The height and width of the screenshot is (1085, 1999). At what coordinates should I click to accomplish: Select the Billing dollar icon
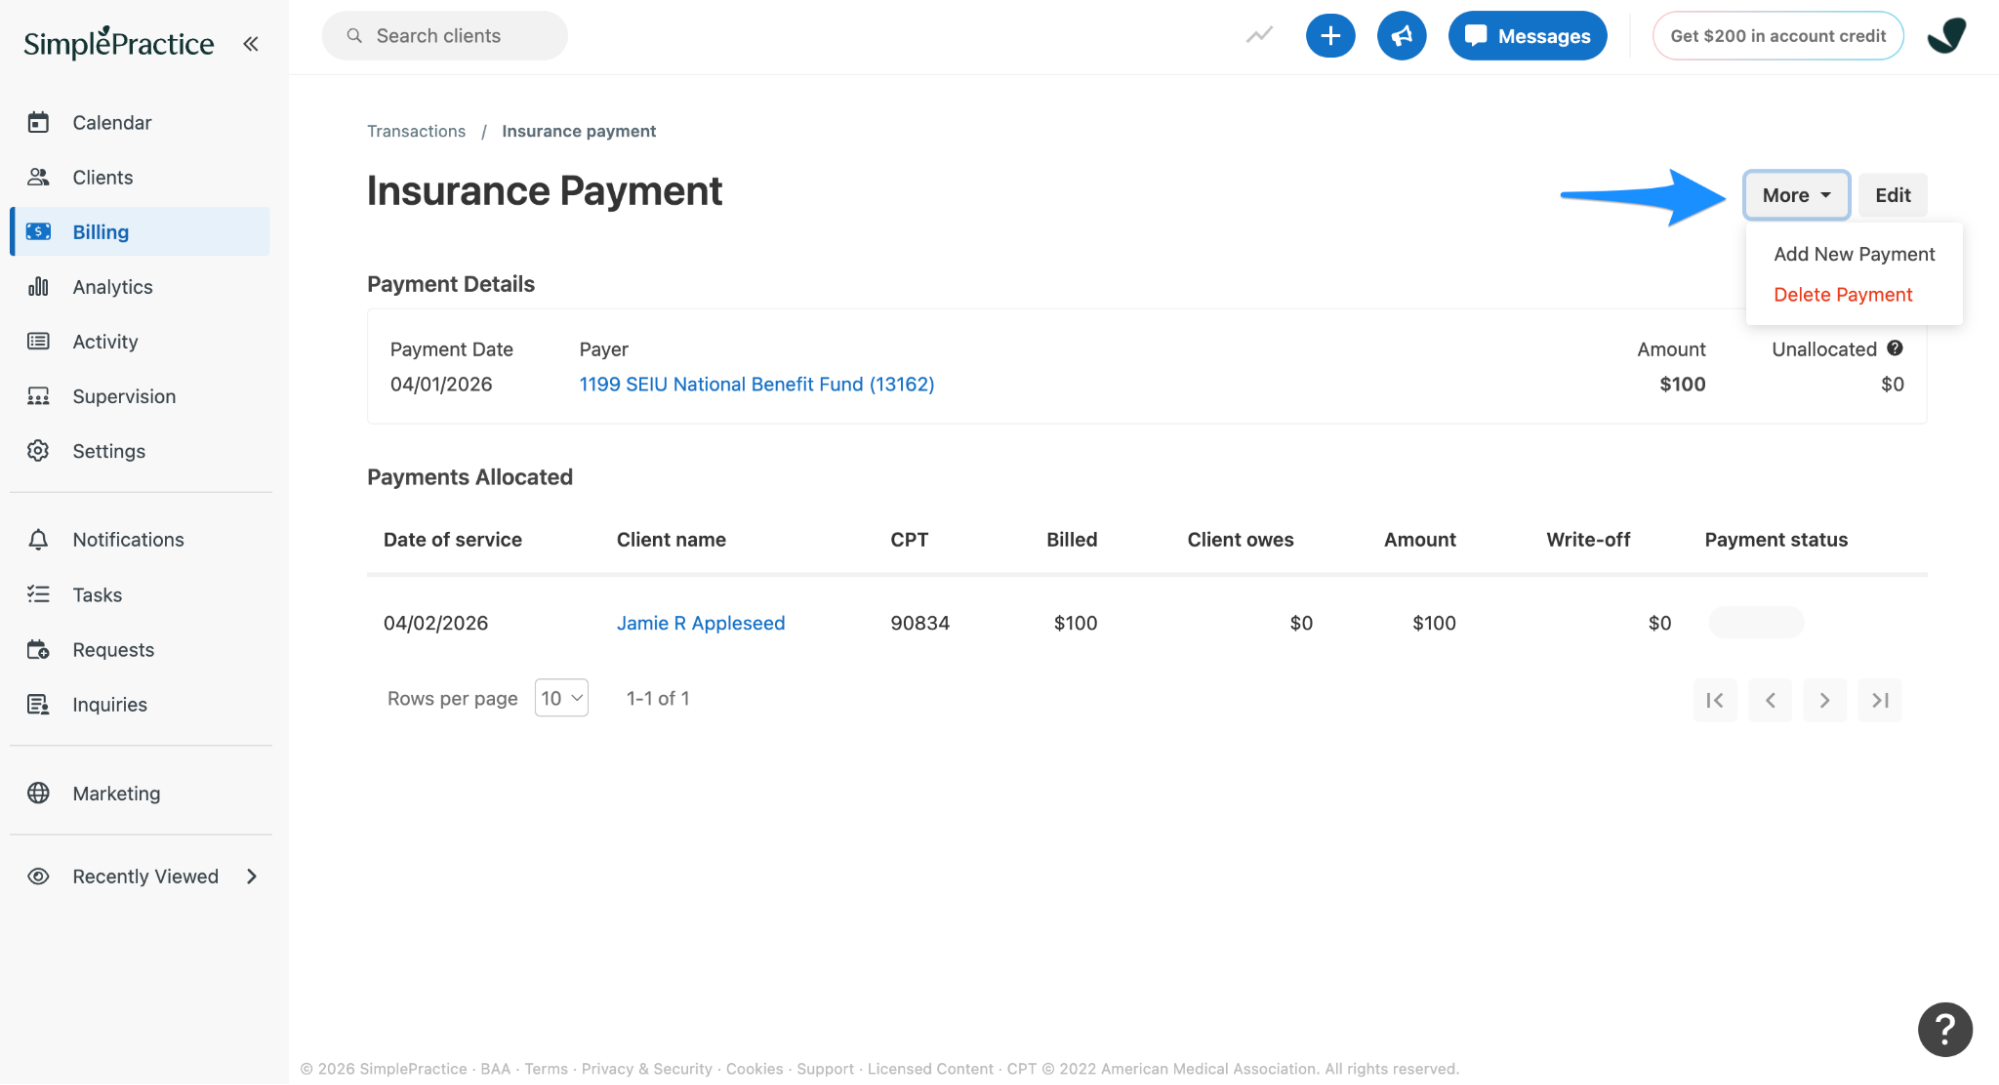(38, 231)
